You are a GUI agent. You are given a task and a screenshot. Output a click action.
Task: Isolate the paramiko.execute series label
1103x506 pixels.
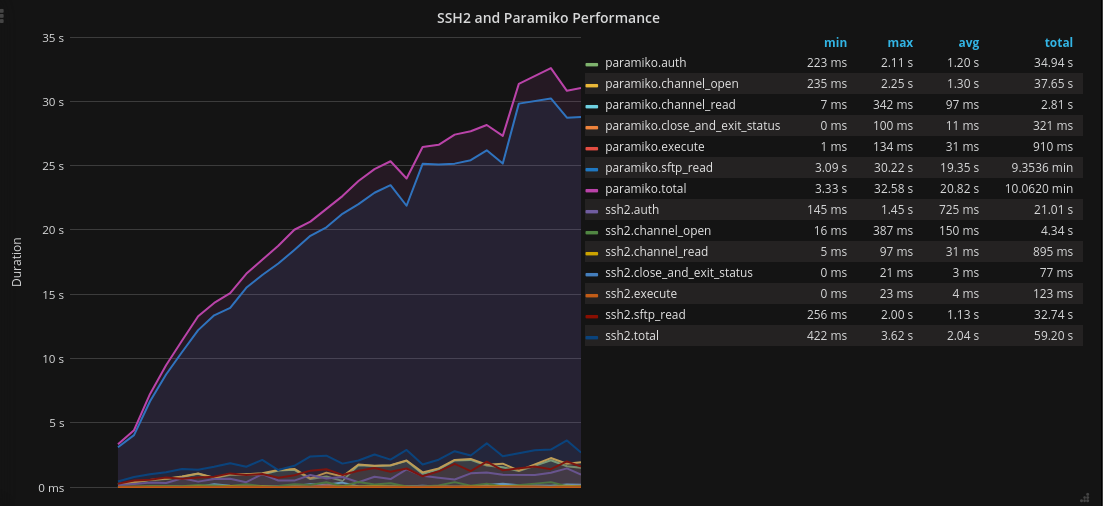coord(648,147)
